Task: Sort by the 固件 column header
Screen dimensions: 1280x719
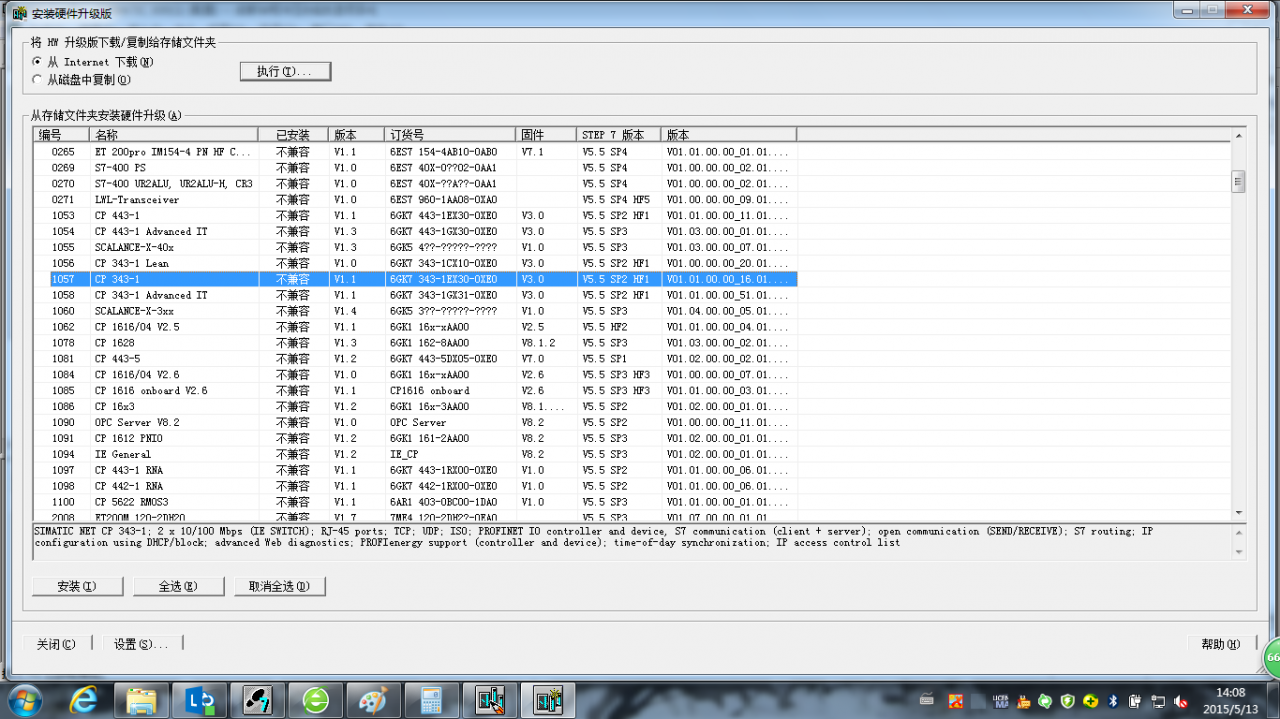Action: tap(547, 134)
